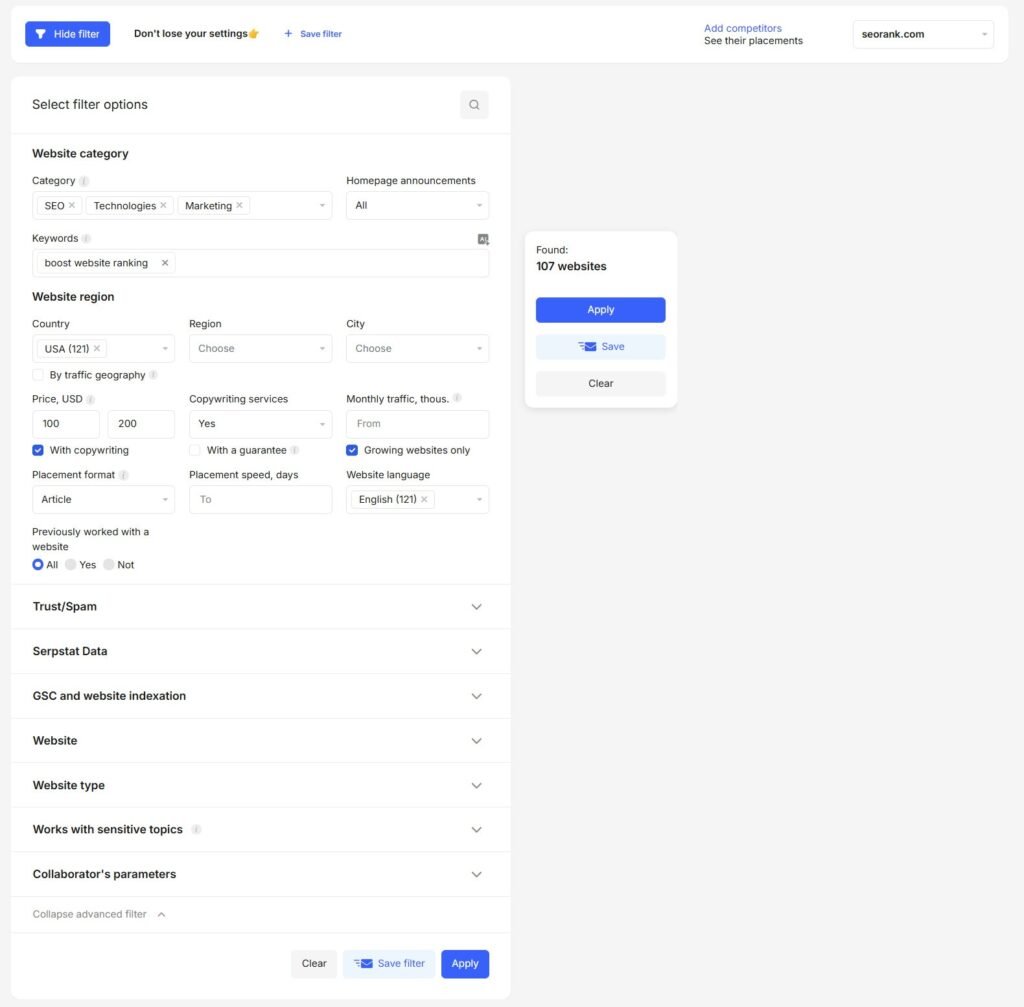Open the Region Choose dropdown

click(x=261, y=349)
